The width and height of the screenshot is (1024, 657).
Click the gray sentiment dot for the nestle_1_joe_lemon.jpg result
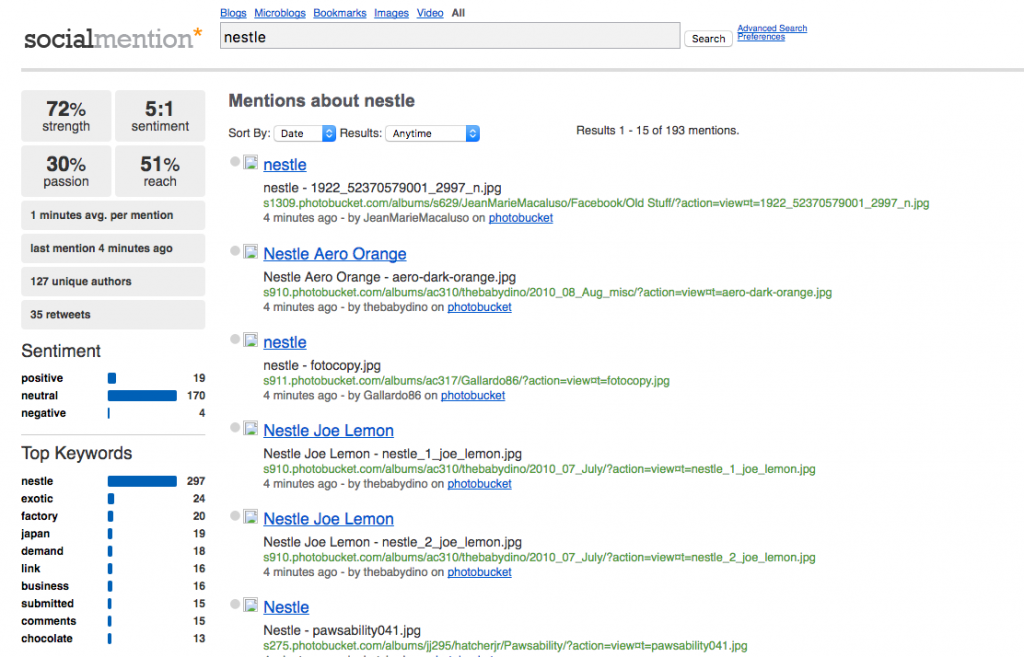click(x=235, y=427)
